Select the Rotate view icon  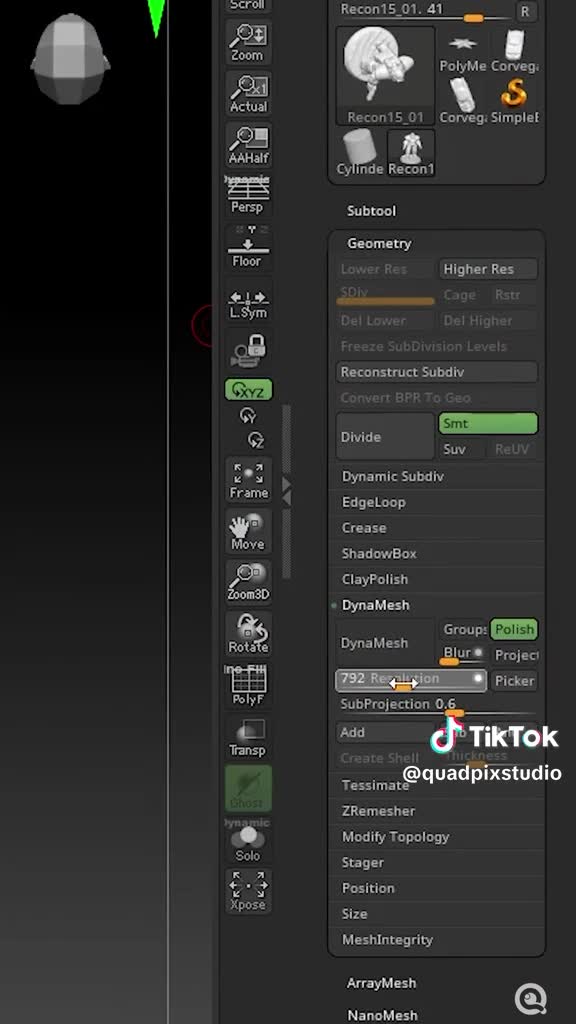(x=248, y=634)
